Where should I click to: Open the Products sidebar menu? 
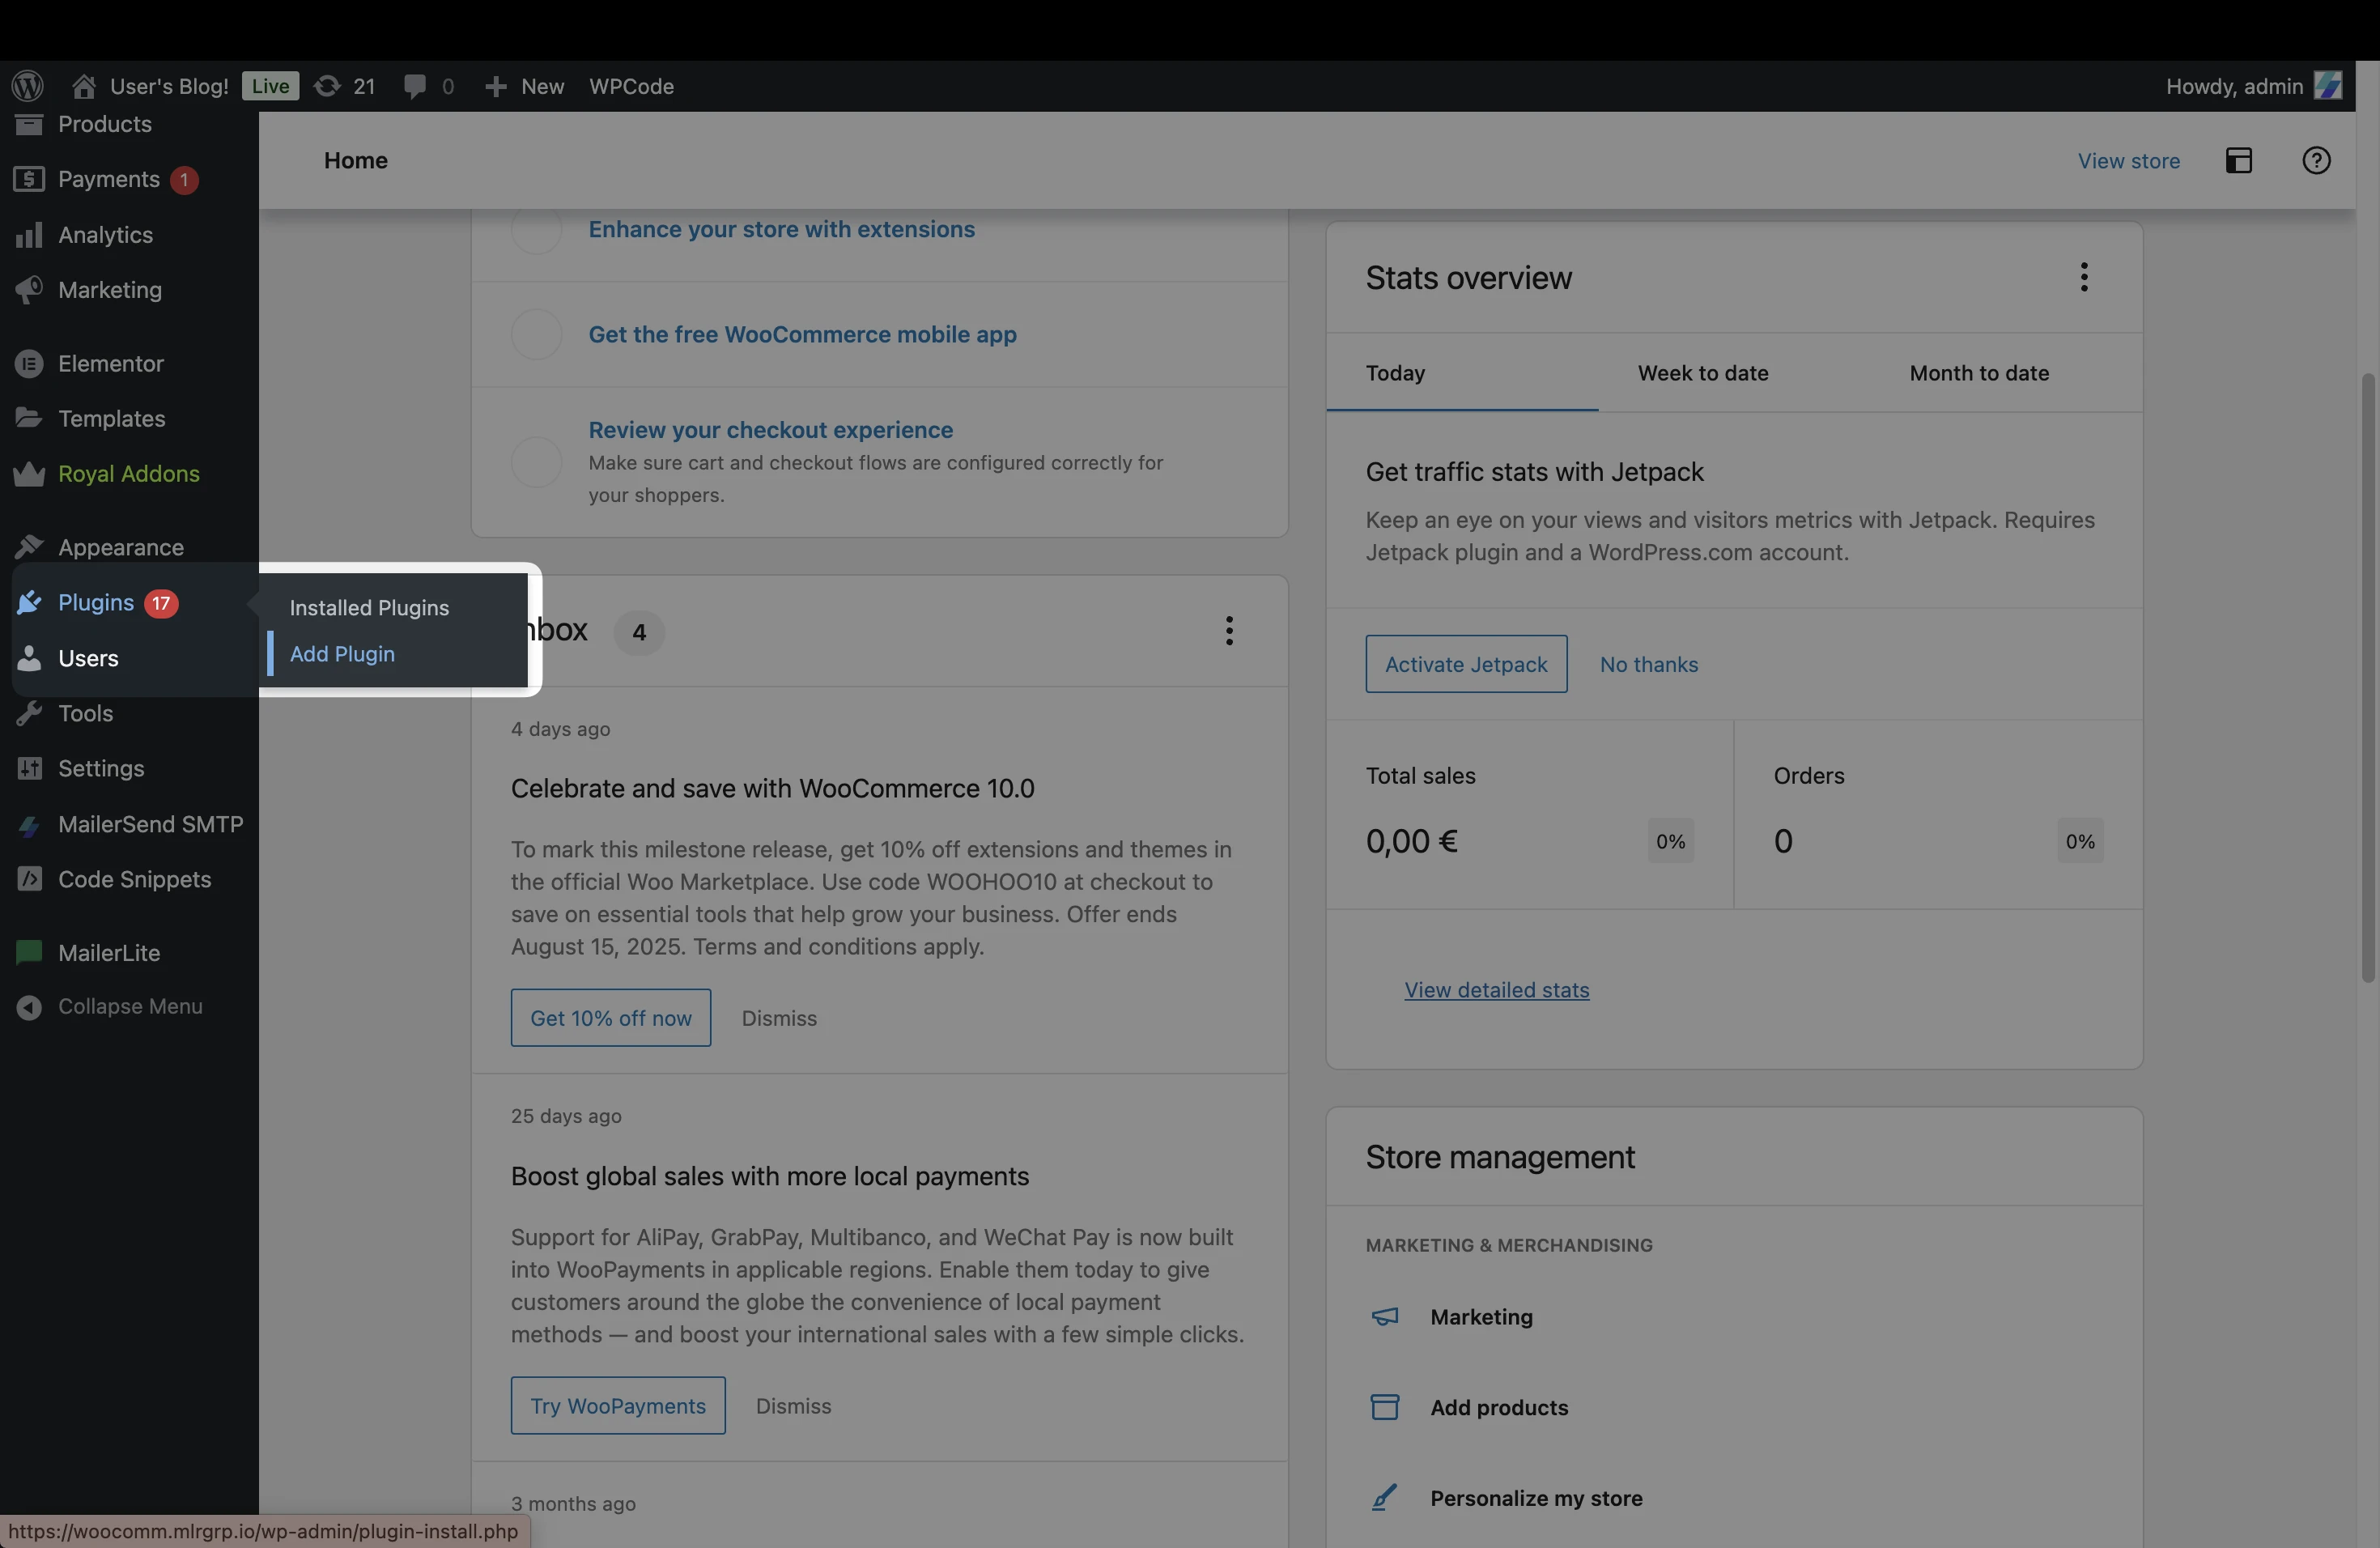pyautogui.click(x=105, y=124)
